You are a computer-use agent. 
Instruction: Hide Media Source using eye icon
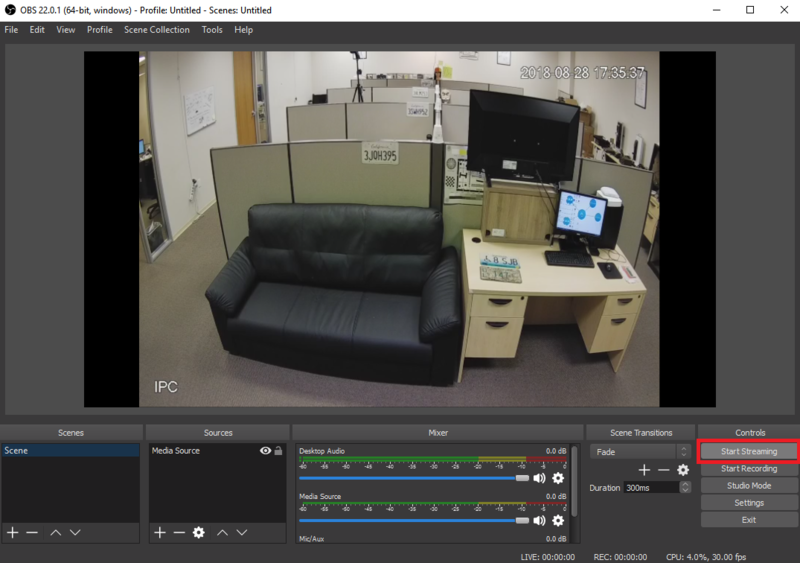[x=265, y=451]
